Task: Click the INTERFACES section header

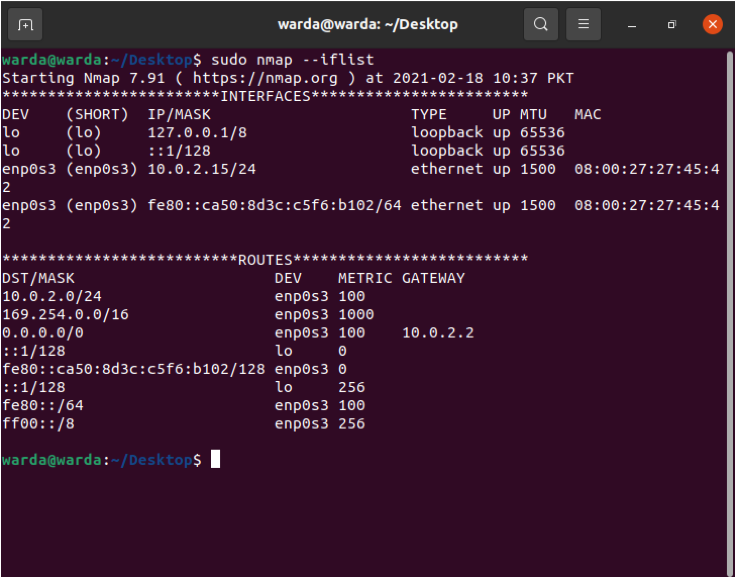Action: tap(265, 96)
